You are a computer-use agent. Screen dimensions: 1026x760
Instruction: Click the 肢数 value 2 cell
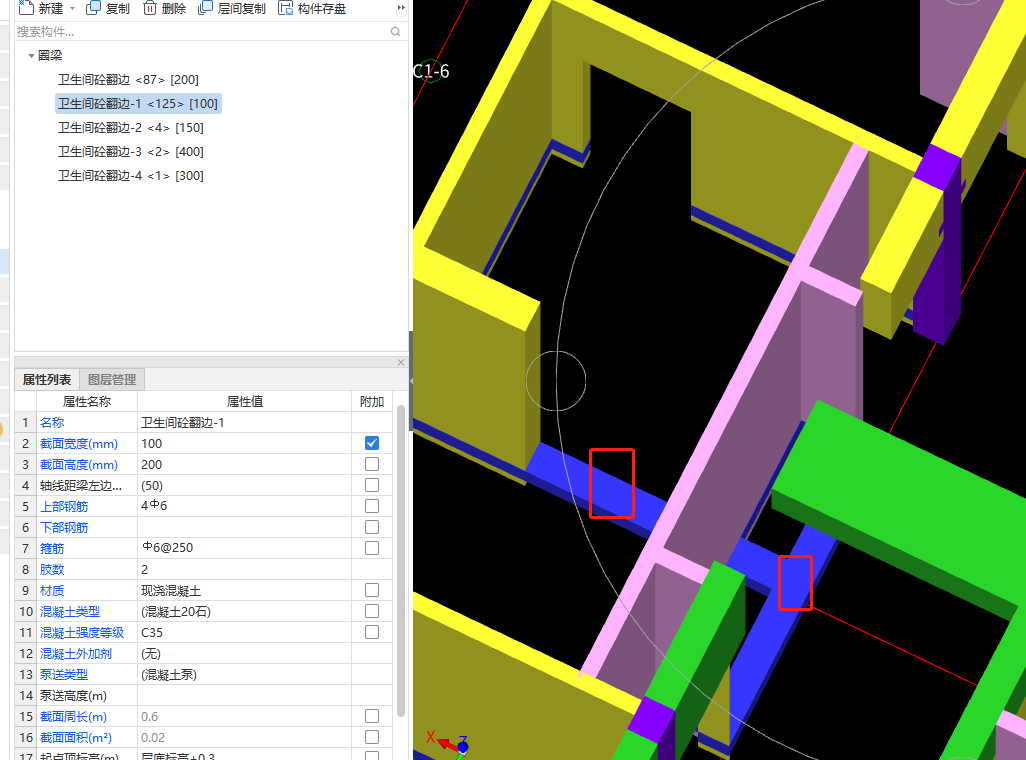[245, 570]
